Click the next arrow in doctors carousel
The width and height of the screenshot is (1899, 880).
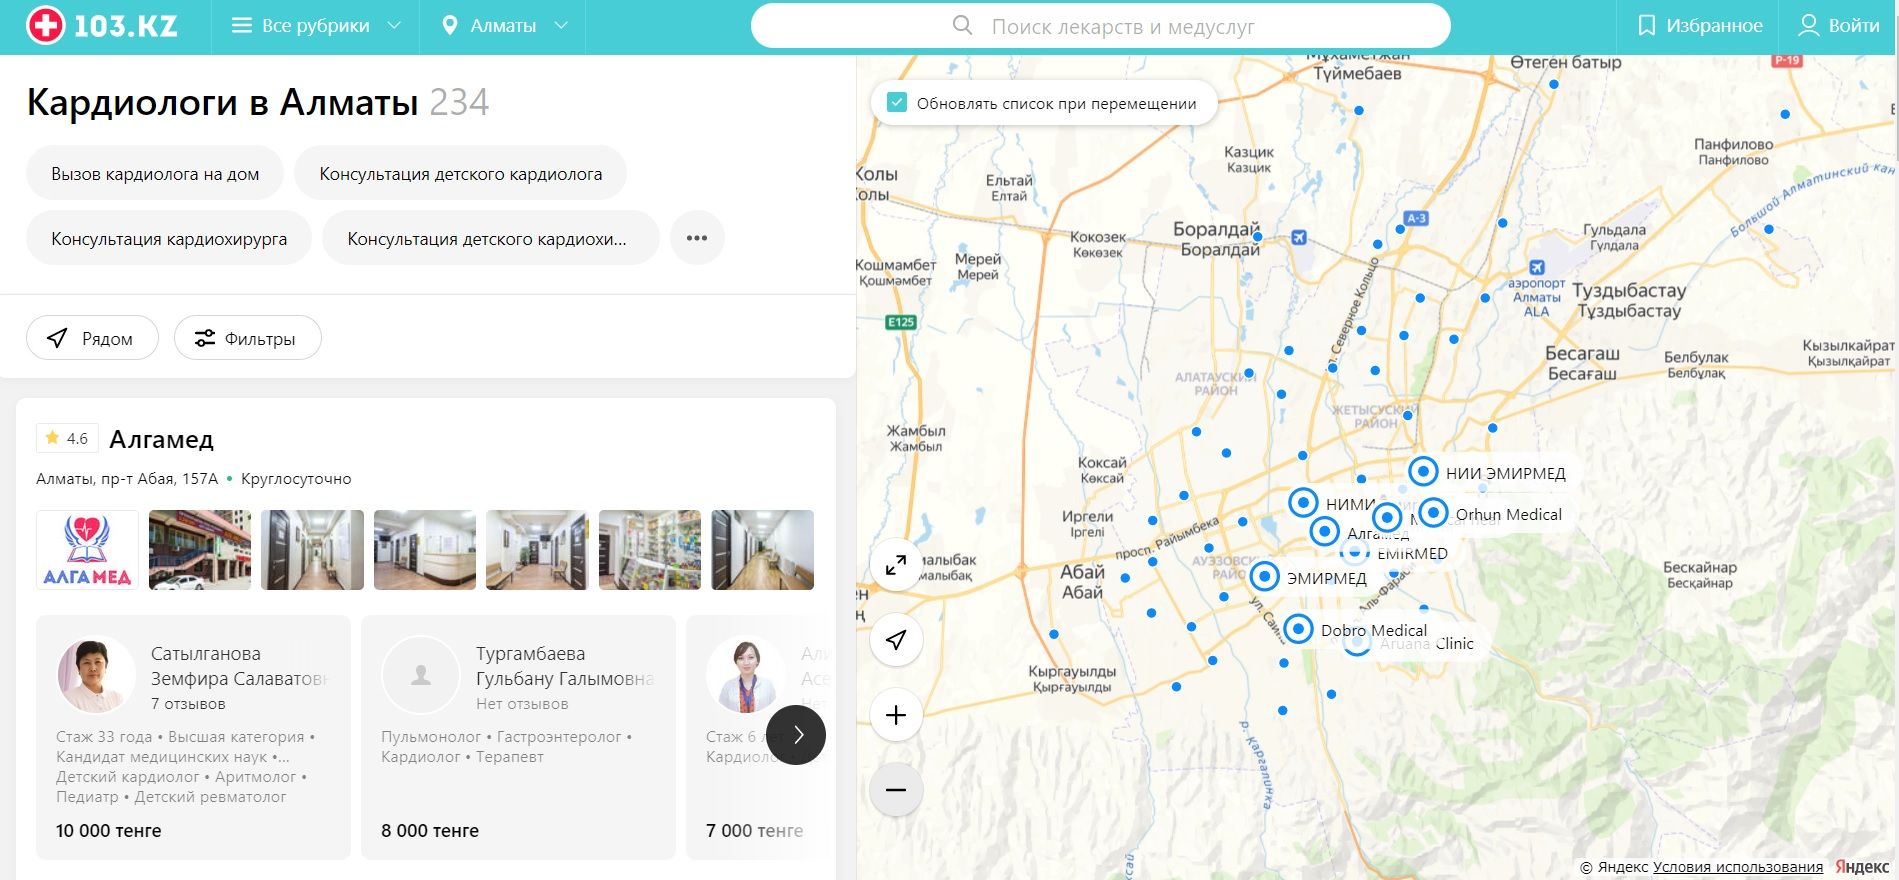tap(796, 735)
